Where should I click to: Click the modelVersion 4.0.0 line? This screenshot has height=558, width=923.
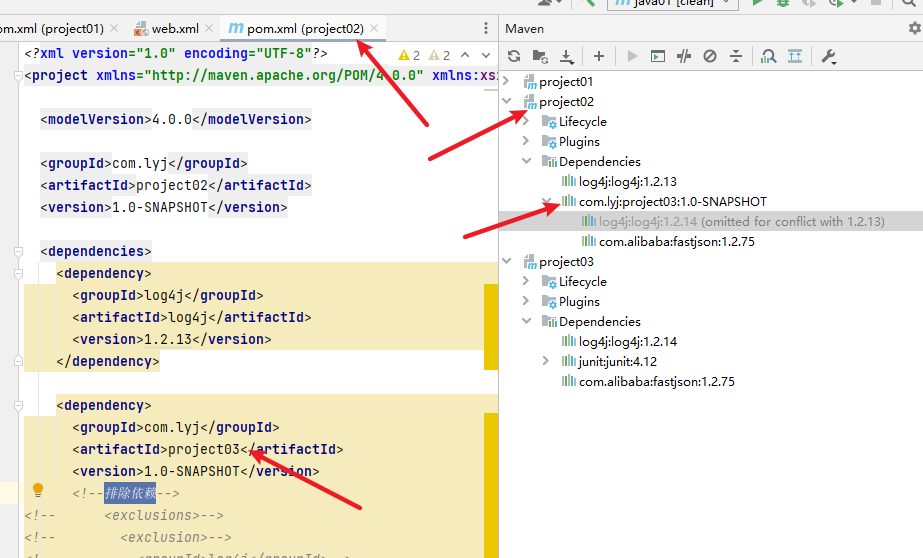[175, 119]
